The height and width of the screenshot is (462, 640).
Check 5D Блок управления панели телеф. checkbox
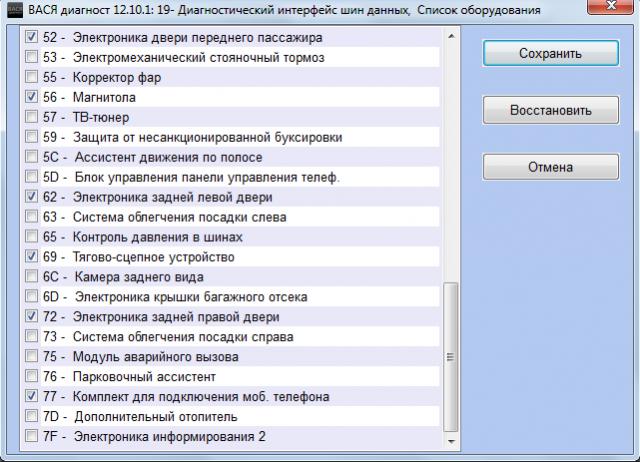coord(31,177)
